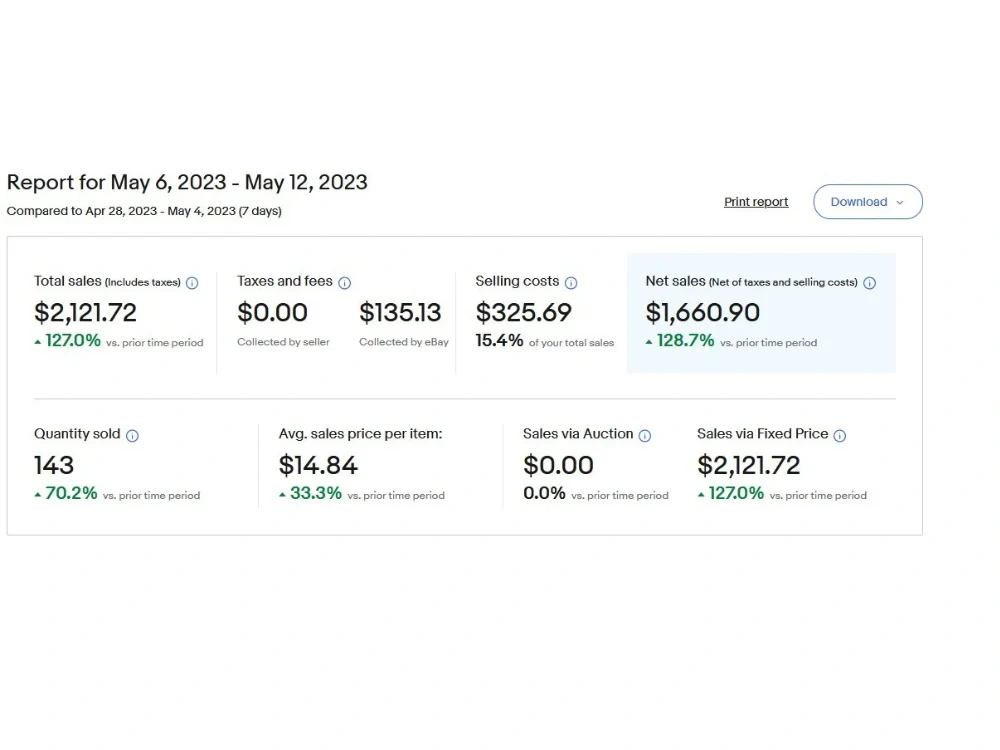The image size is (1000, 750).
Task: Click the $0.00 Sales via Auction amount
Action: (558, 466)
